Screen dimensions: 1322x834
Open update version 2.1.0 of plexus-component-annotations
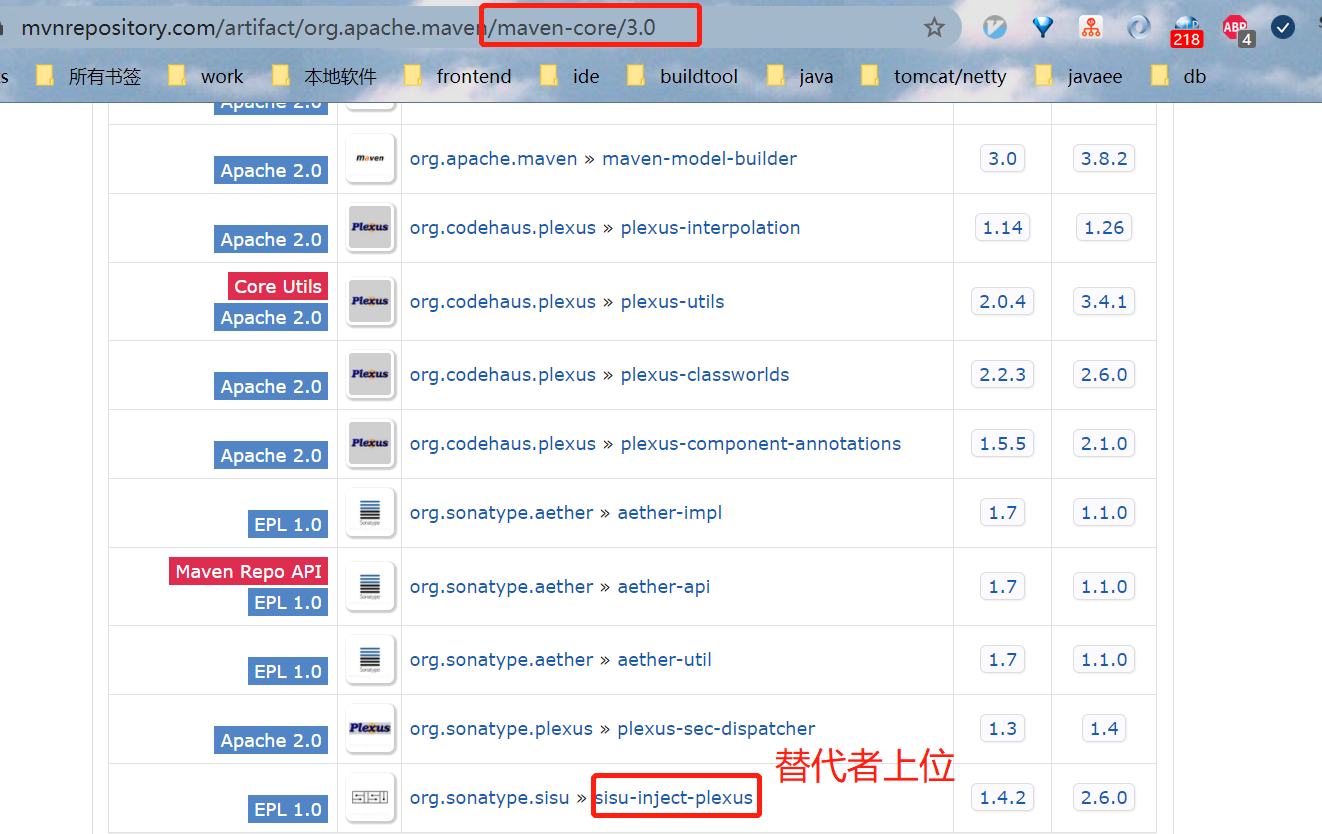coord(1104,443)
